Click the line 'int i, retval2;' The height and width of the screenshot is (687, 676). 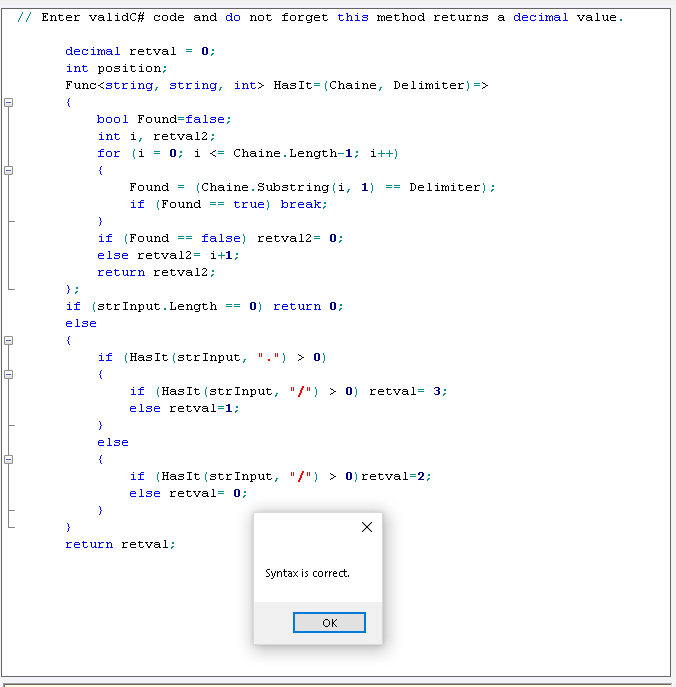[156, 136]
